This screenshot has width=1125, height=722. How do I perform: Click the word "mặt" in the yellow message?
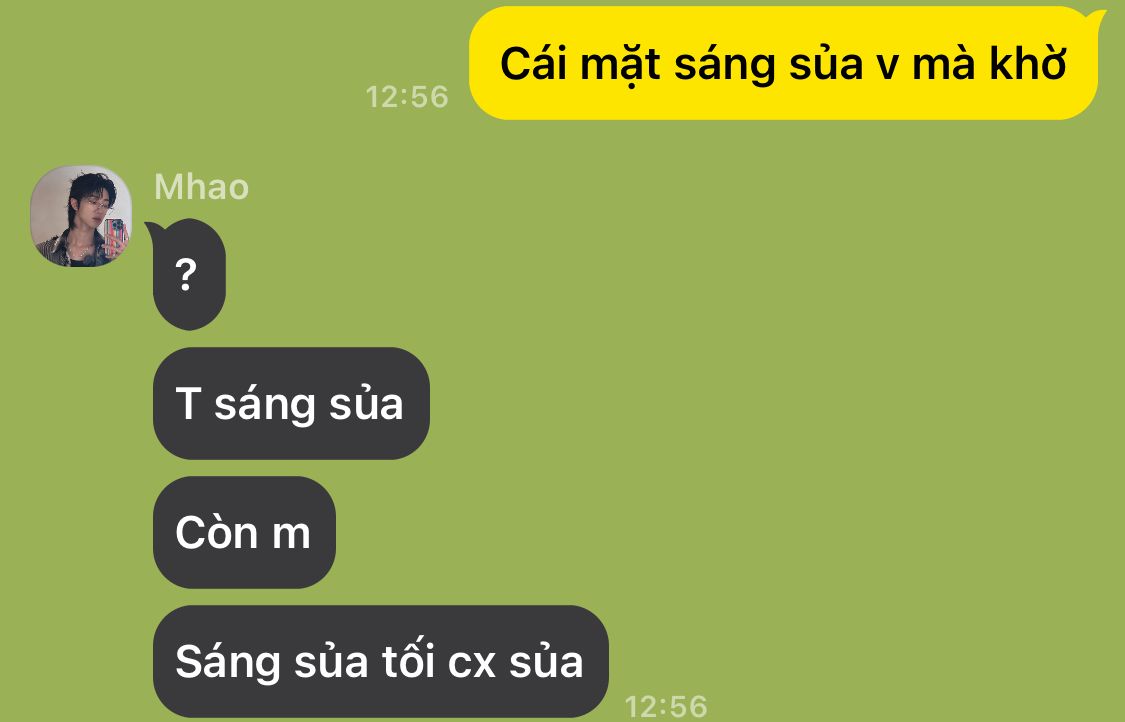619,66
